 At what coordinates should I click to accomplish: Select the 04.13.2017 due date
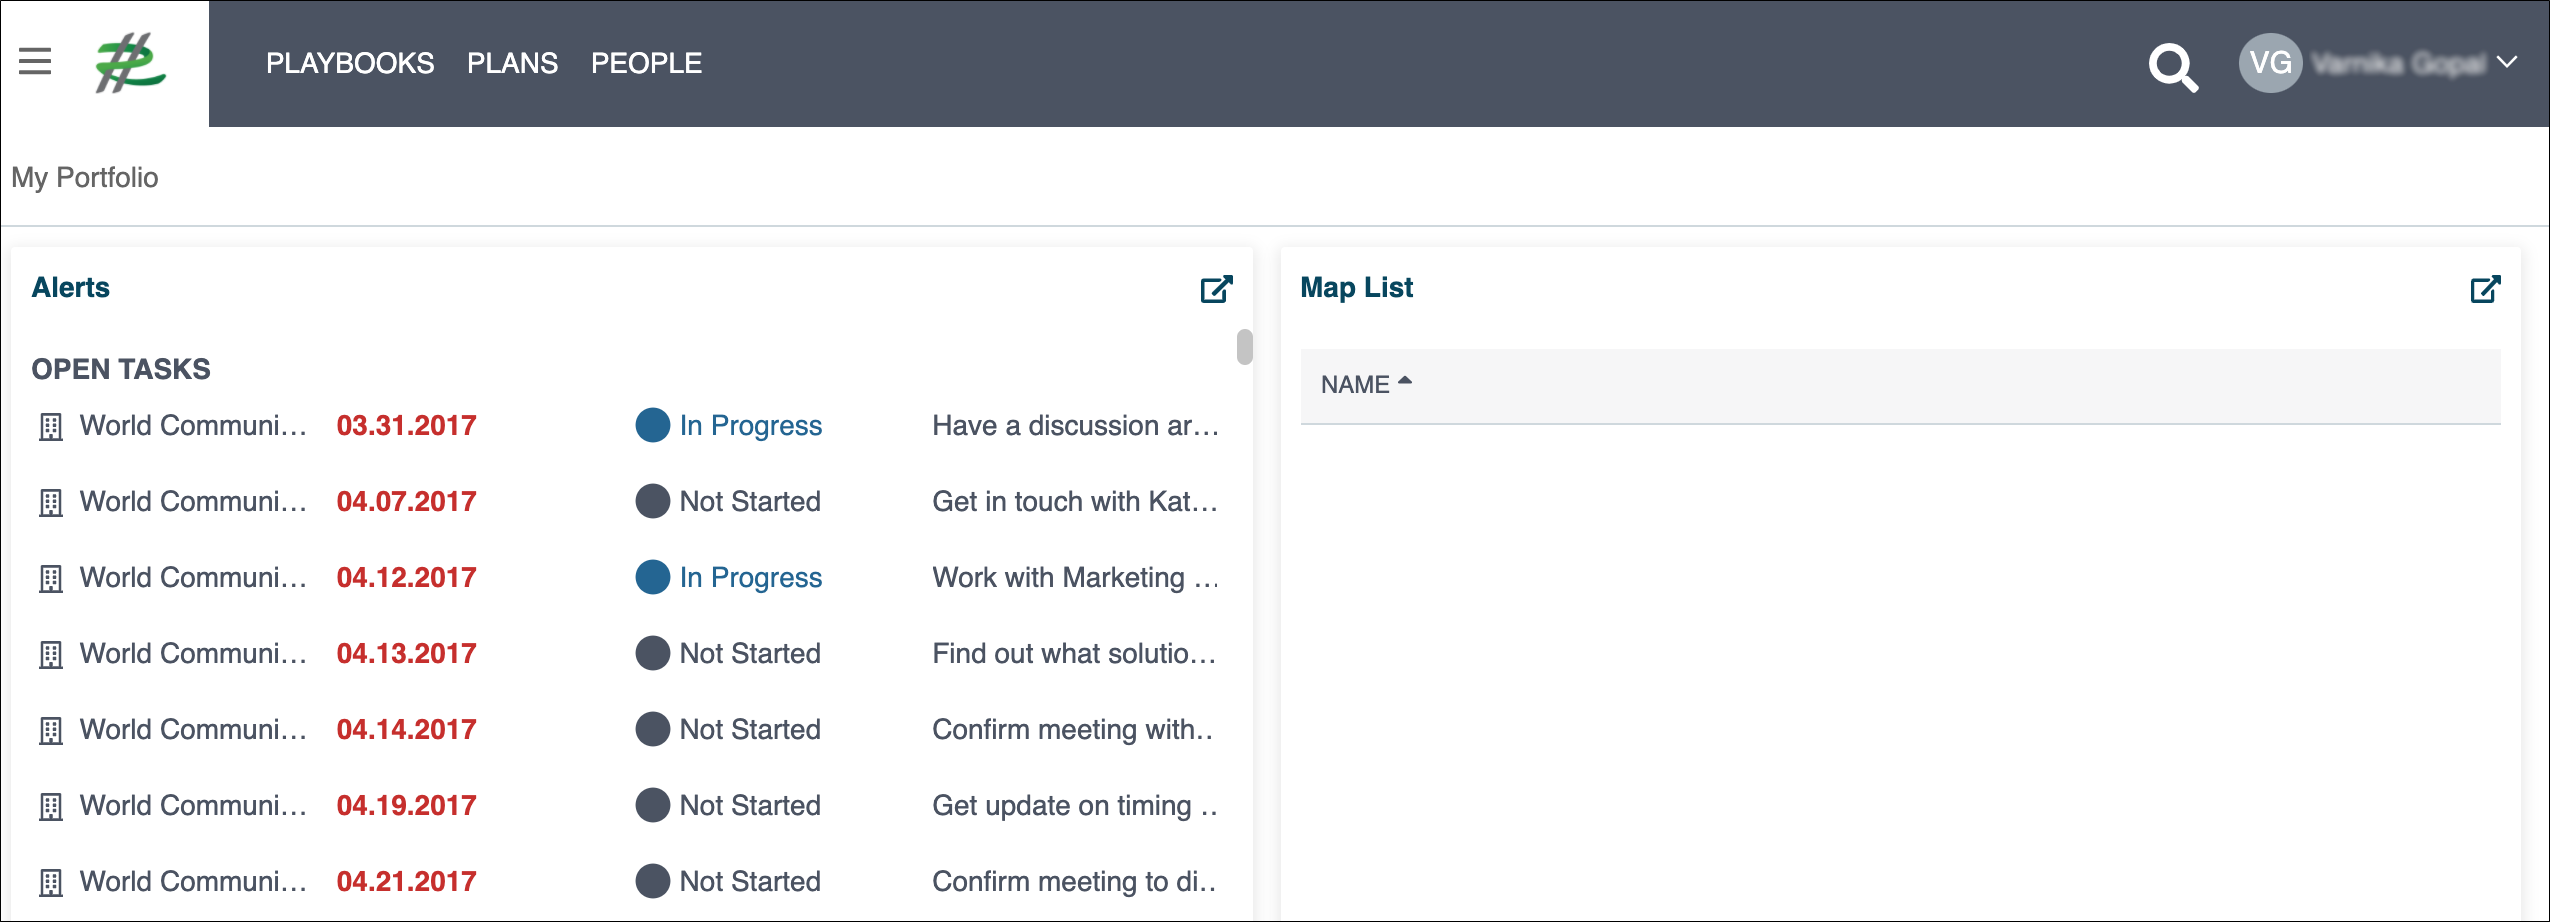point(406,654)
